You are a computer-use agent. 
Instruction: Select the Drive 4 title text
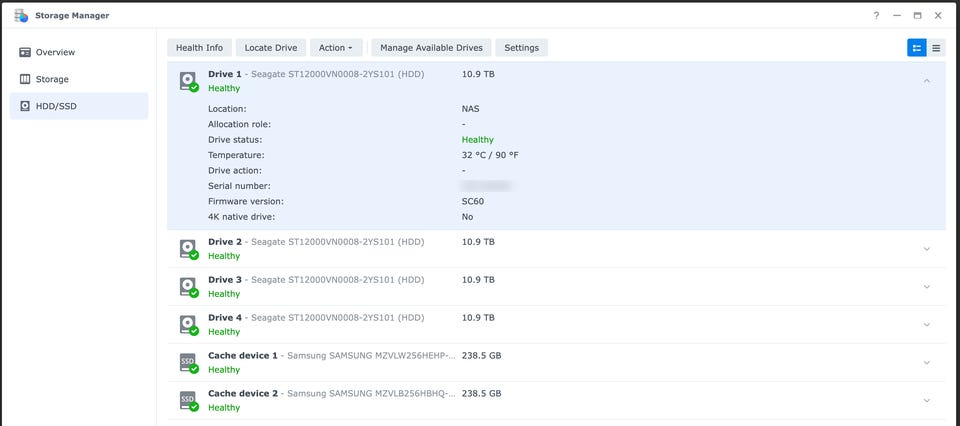click(x=225, y=318)
